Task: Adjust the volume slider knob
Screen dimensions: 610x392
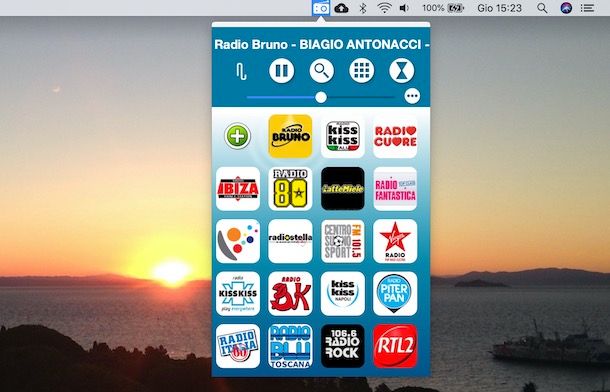Action: tap(321, 97)
